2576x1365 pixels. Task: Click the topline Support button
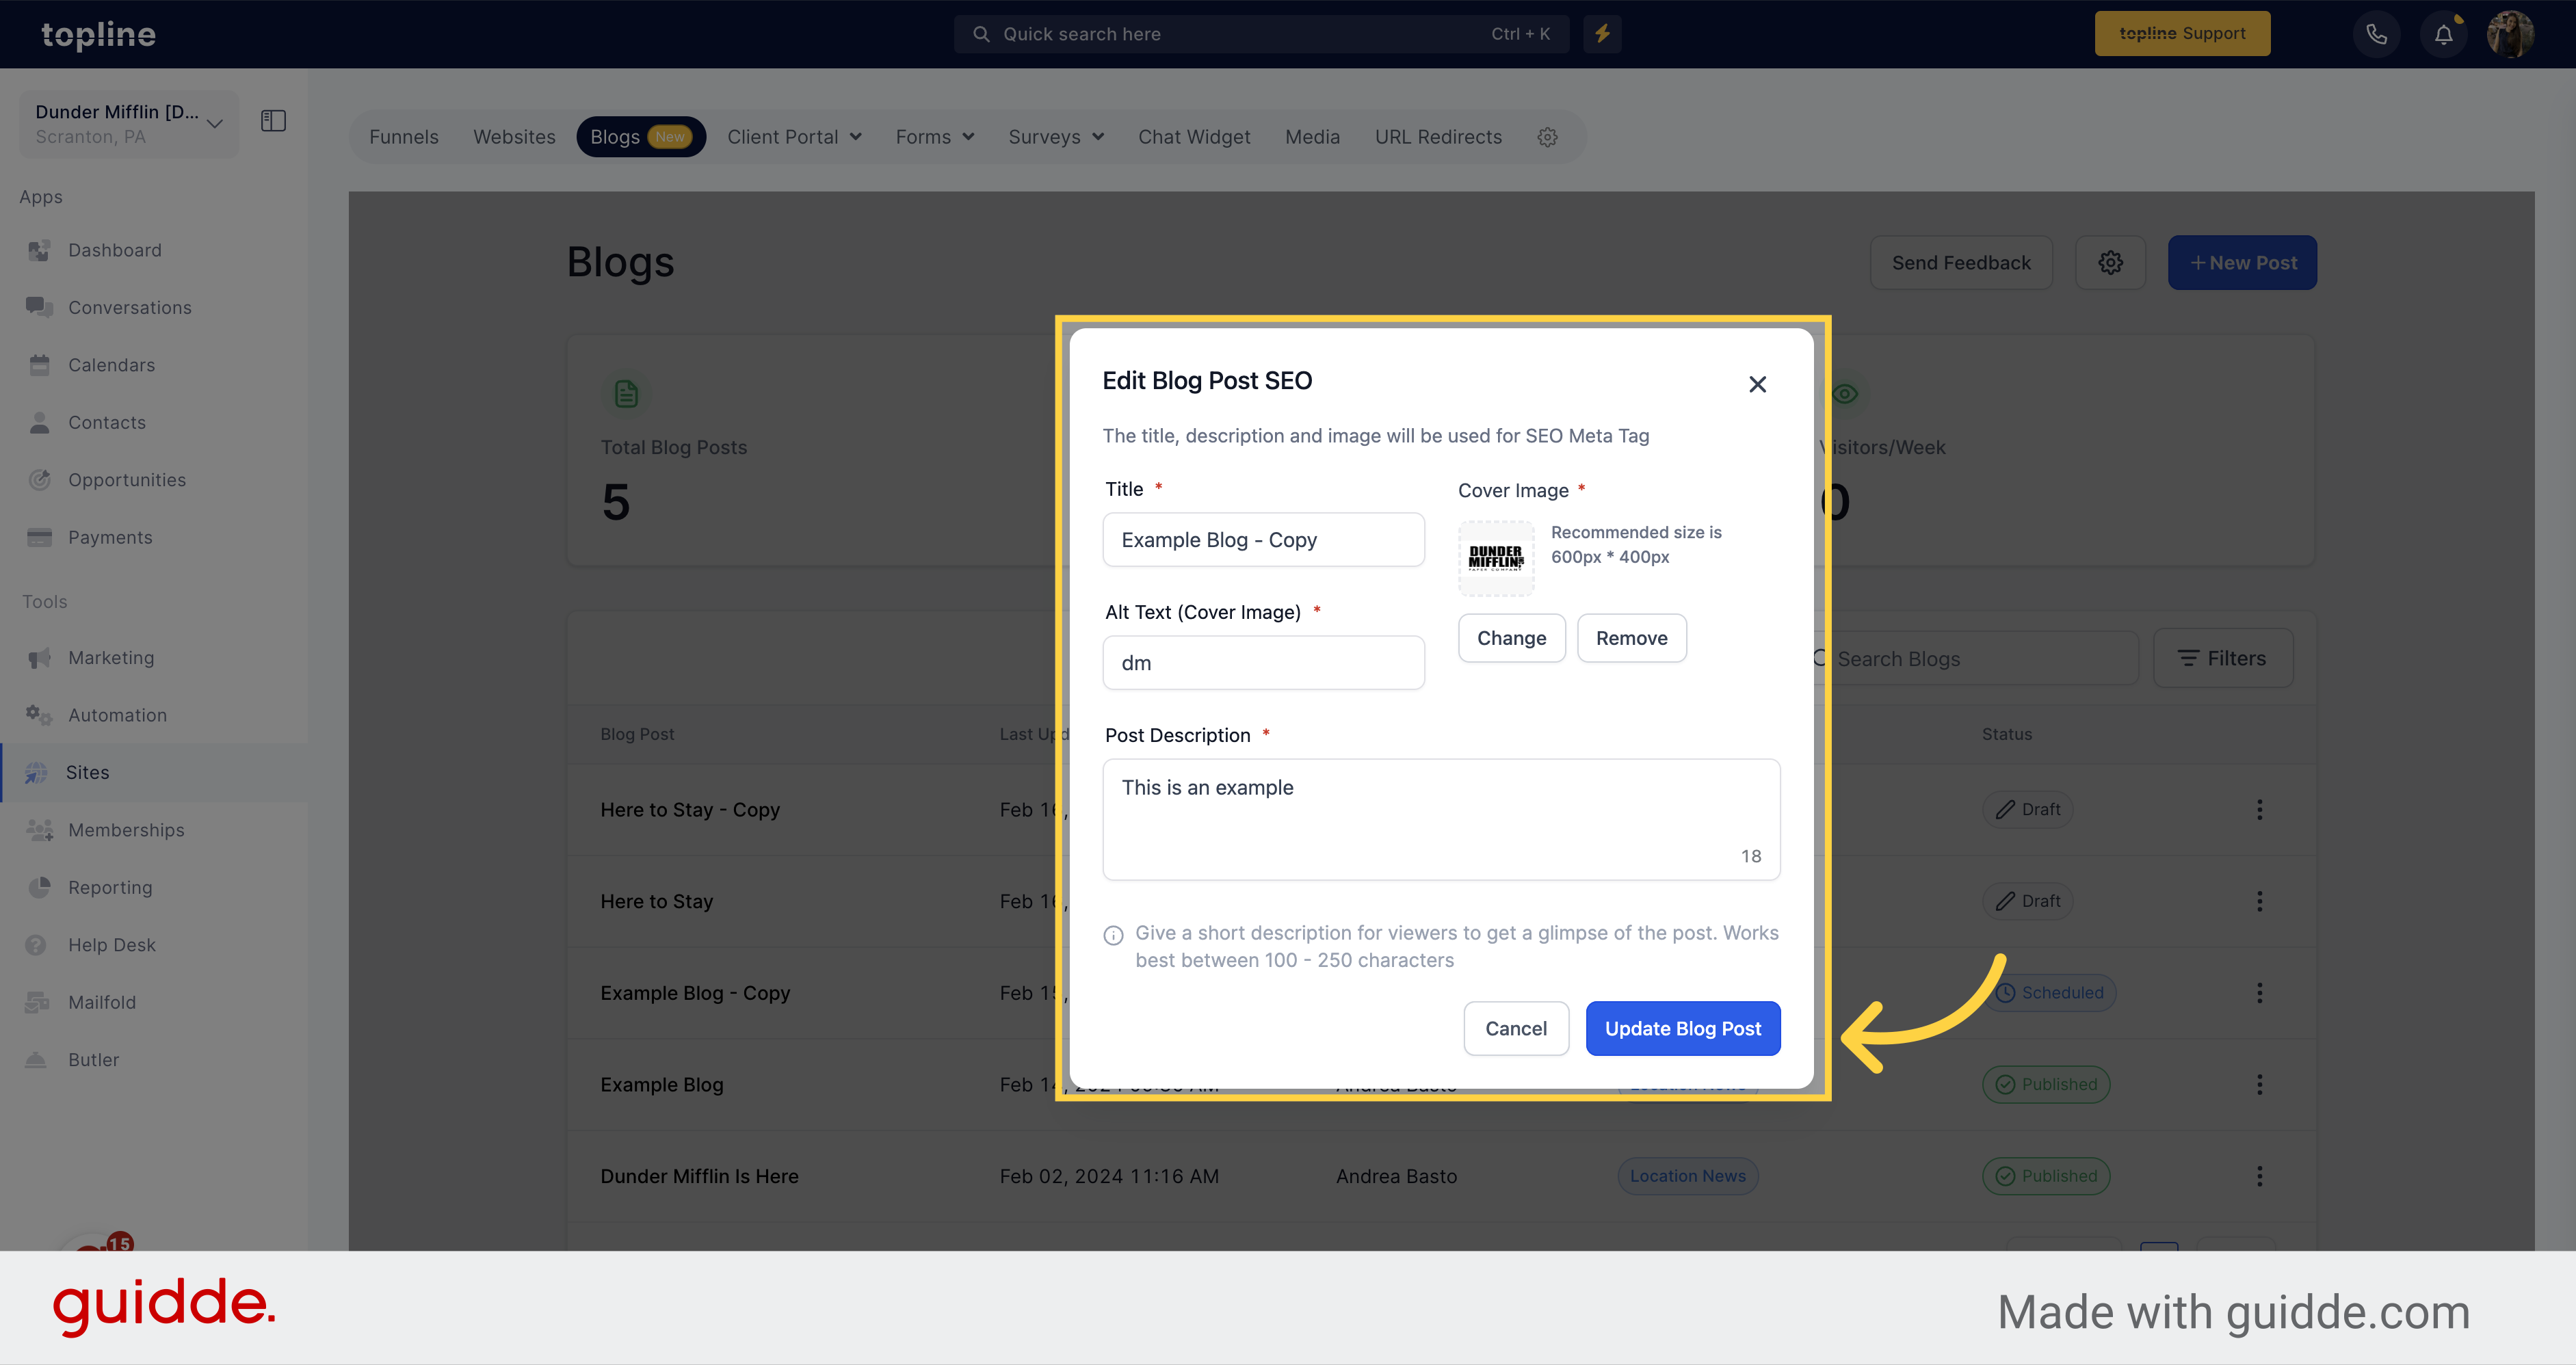coord(2182,34)
